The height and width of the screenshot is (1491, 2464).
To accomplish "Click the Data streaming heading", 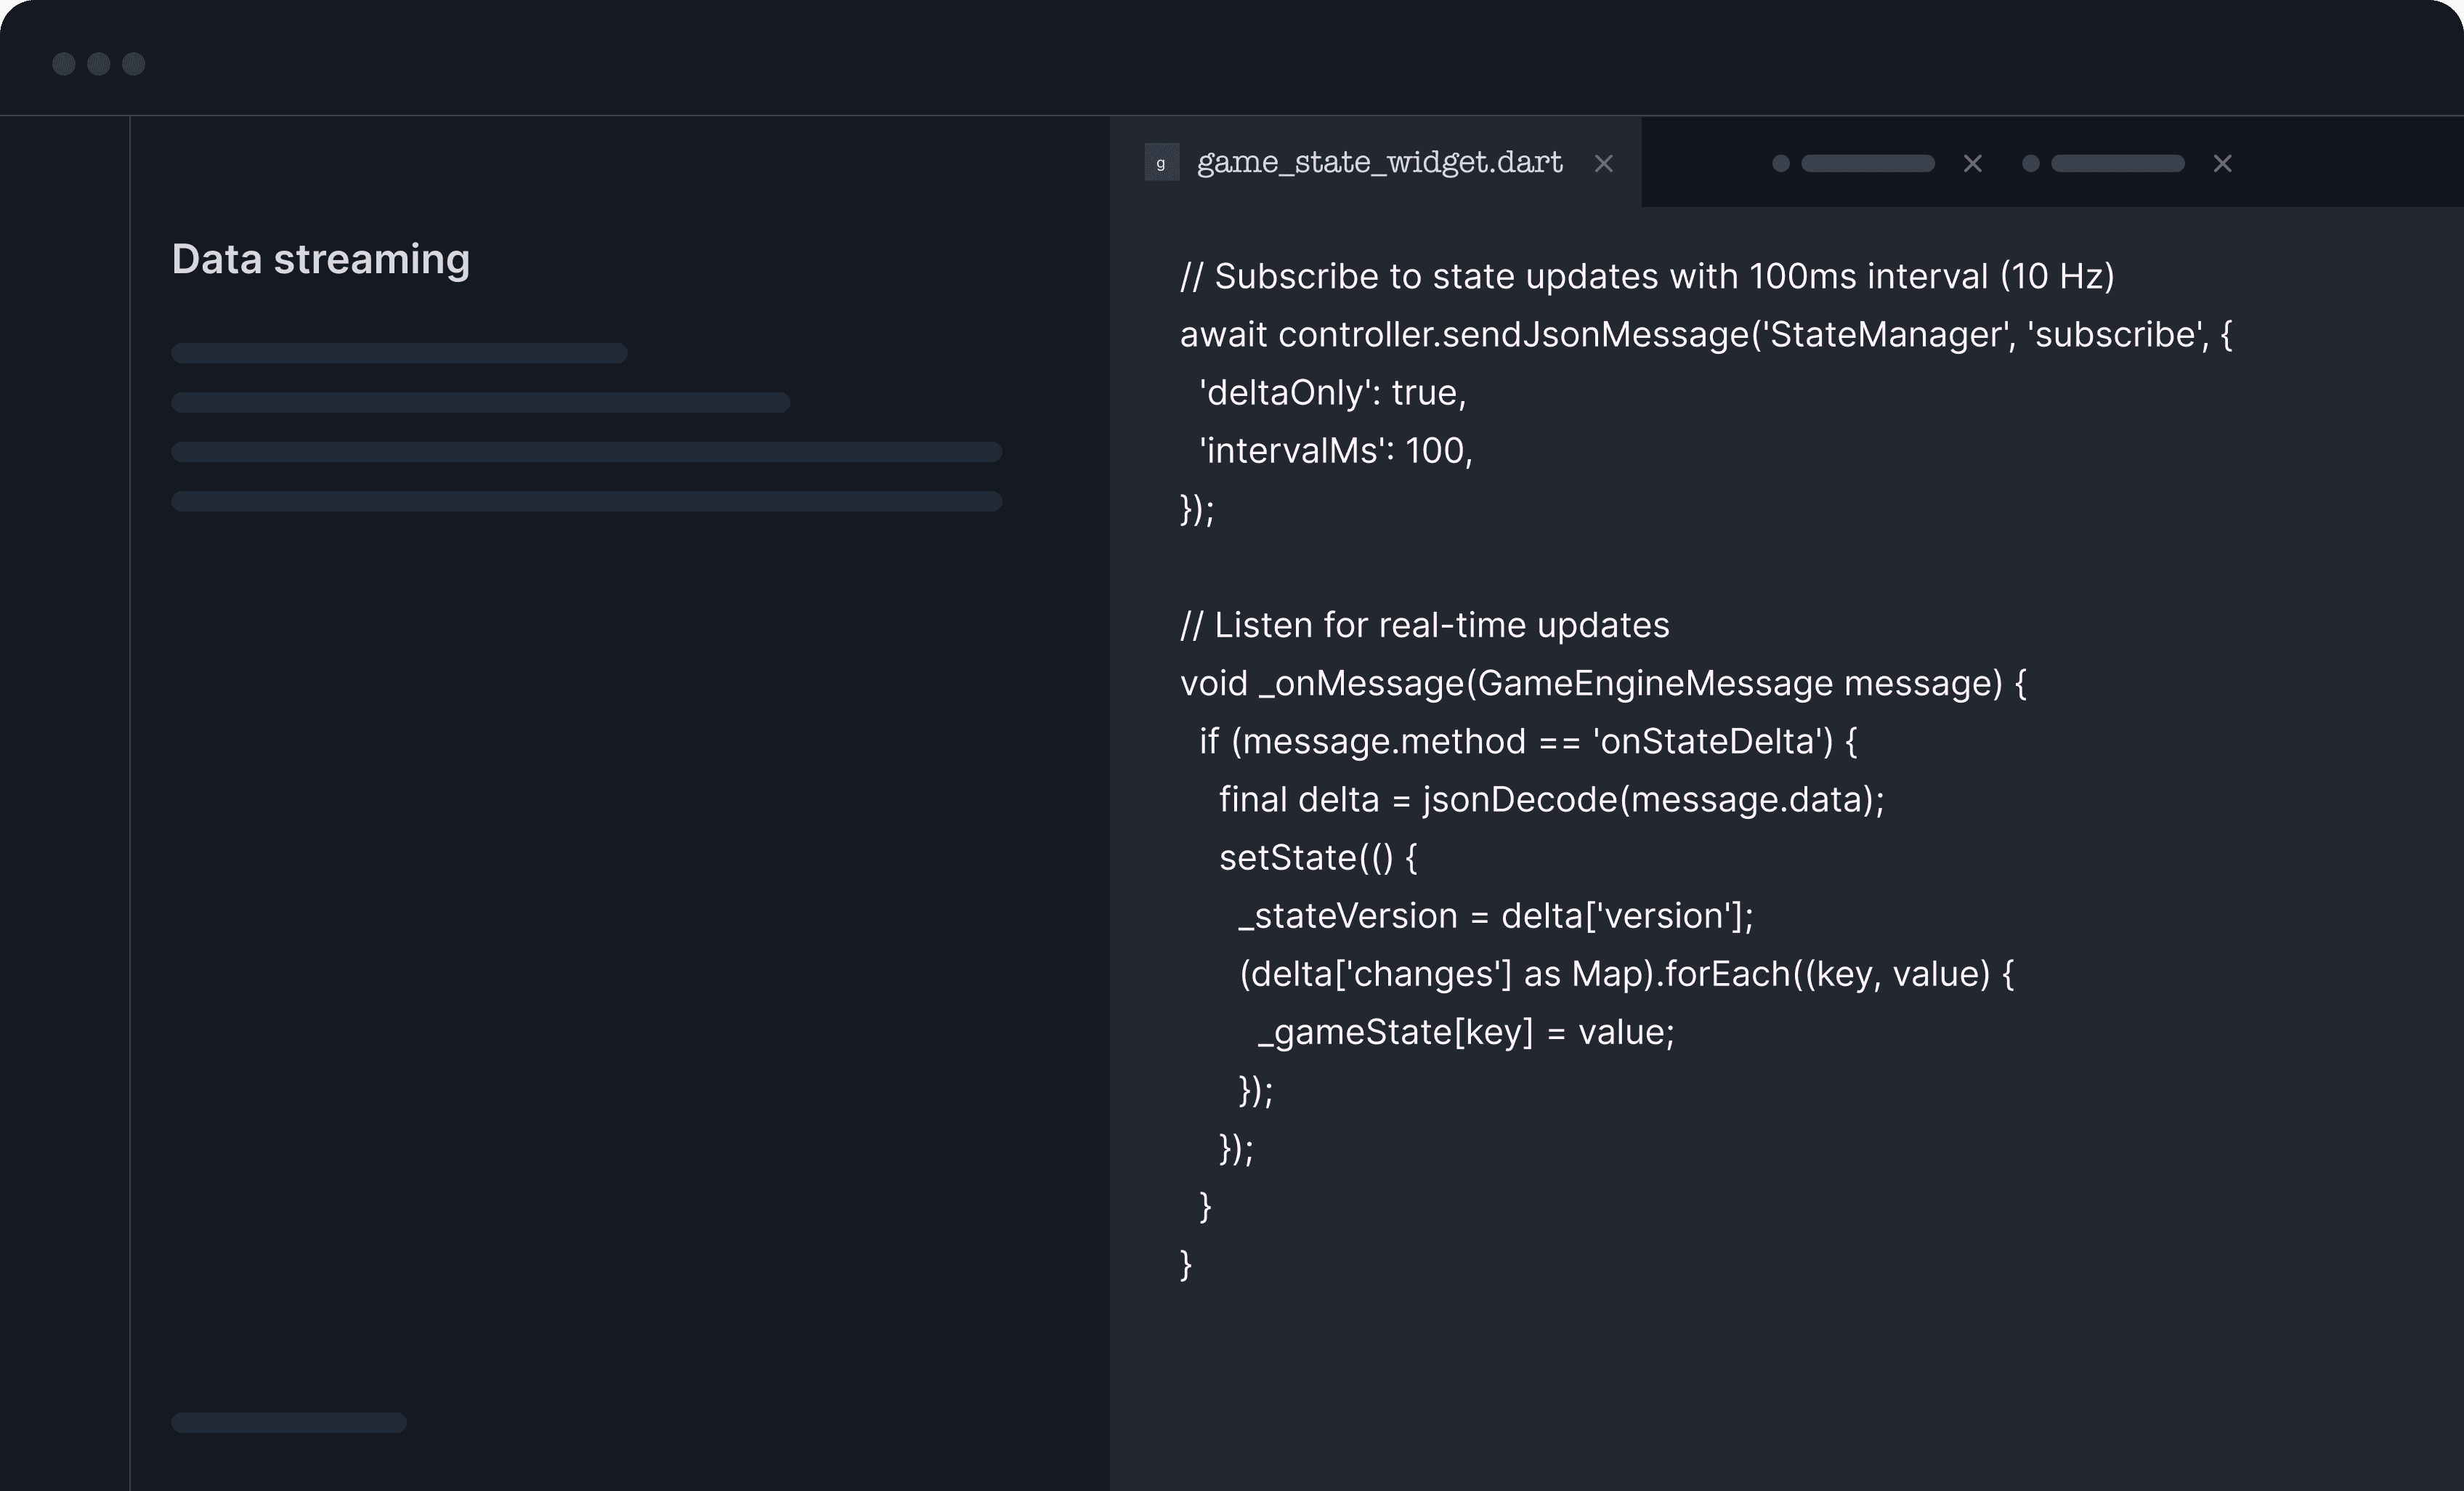I will point(320,259).
